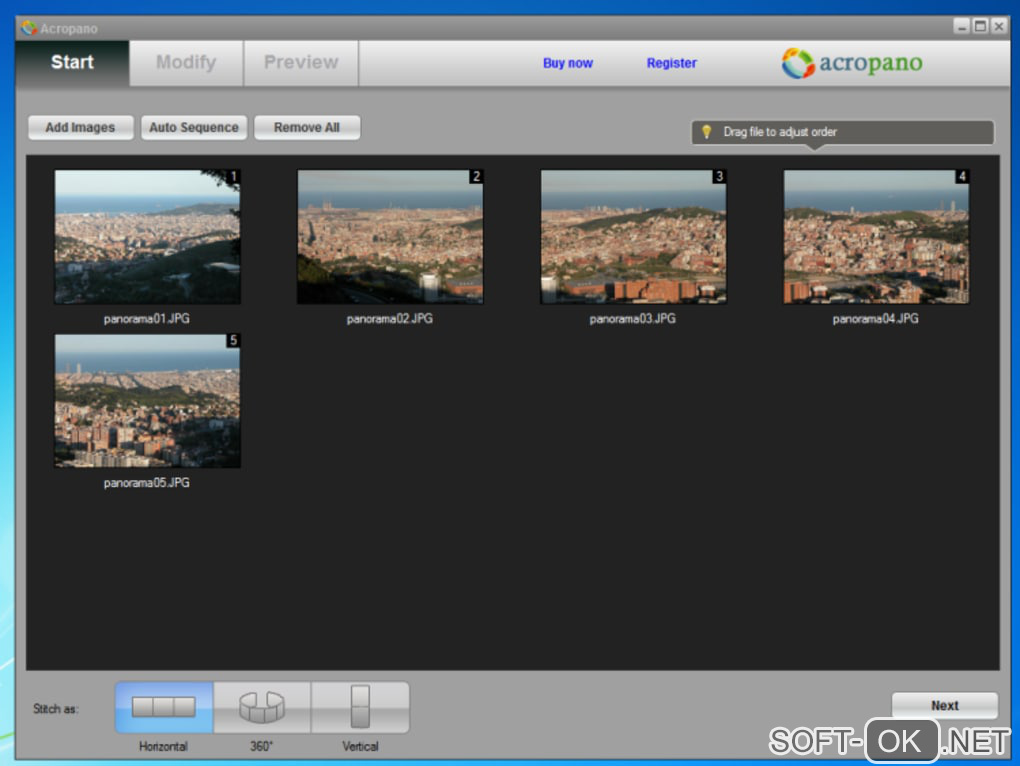Click the Auto Sequence button
The width and height of the screenshot is (1020, 766).
click(x=194, y=127)
